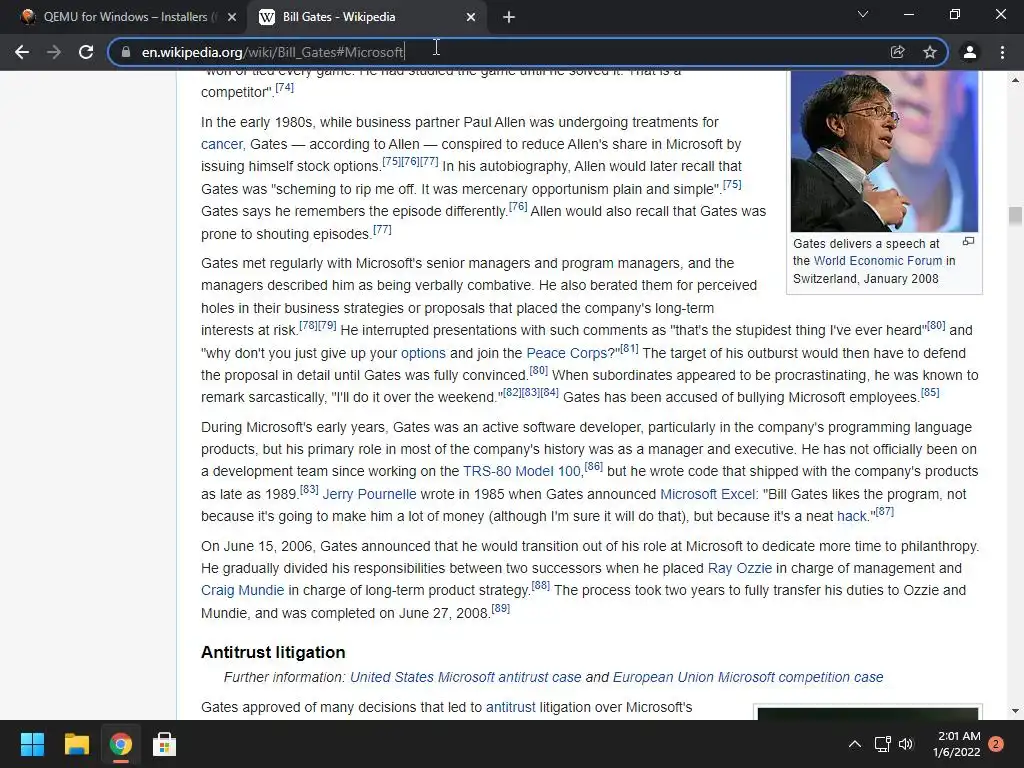Open Gates World Economic Forum photo

pos(884,152)
